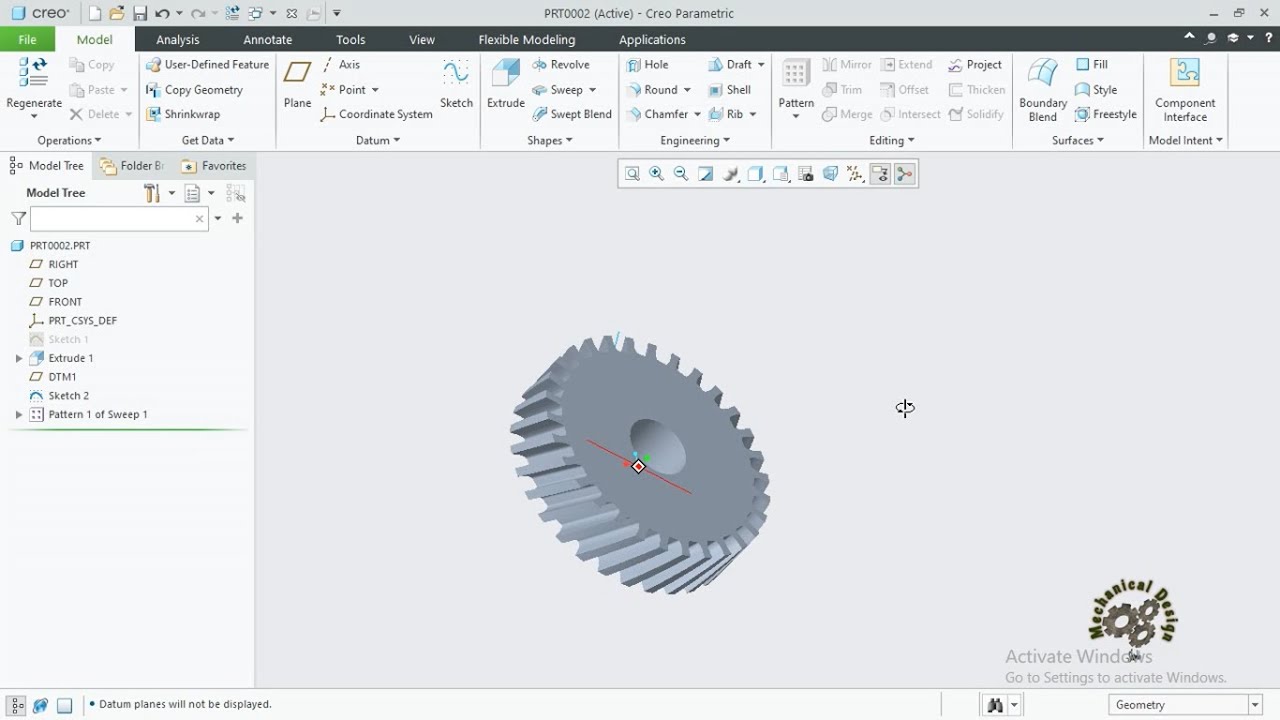The image size is (1280, 720).
Task: Open the Model Intent group dropdown
Action: pyautogui.click(x=1186, y=140)
